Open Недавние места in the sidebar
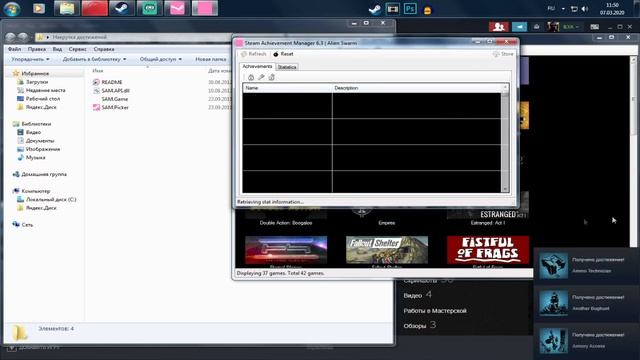The width and height of the screenshot is (640, 360). [41, 90]
